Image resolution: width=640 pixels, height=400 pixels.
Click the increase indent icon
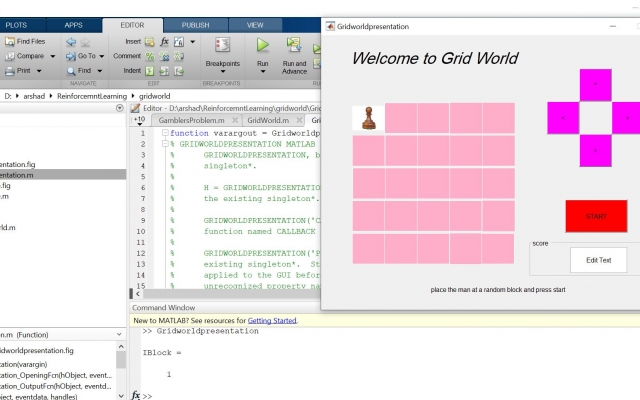164,71
